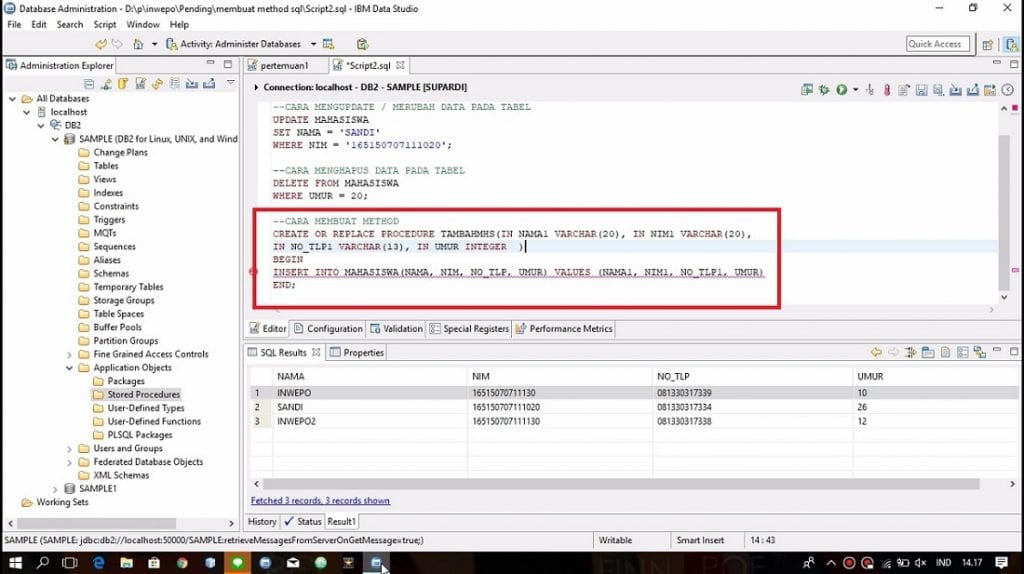Screen dimensions: 1024x574
Task: Collapse the Application Objects tree node
Action: pos(69,368)
